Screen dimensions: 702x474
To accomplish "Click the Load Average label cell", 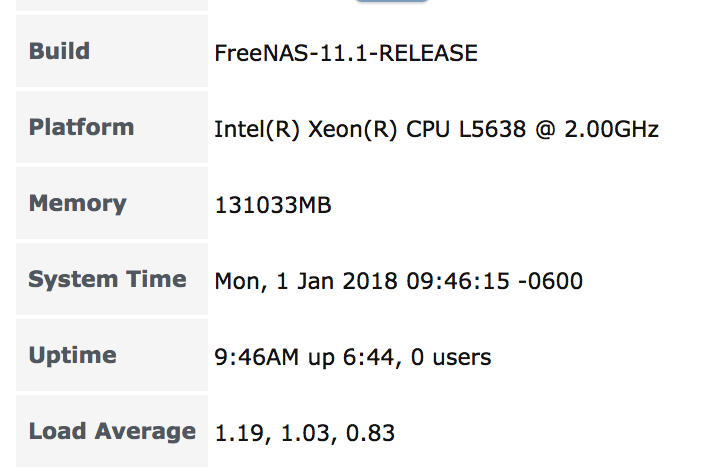I will (x=112, y=431).
